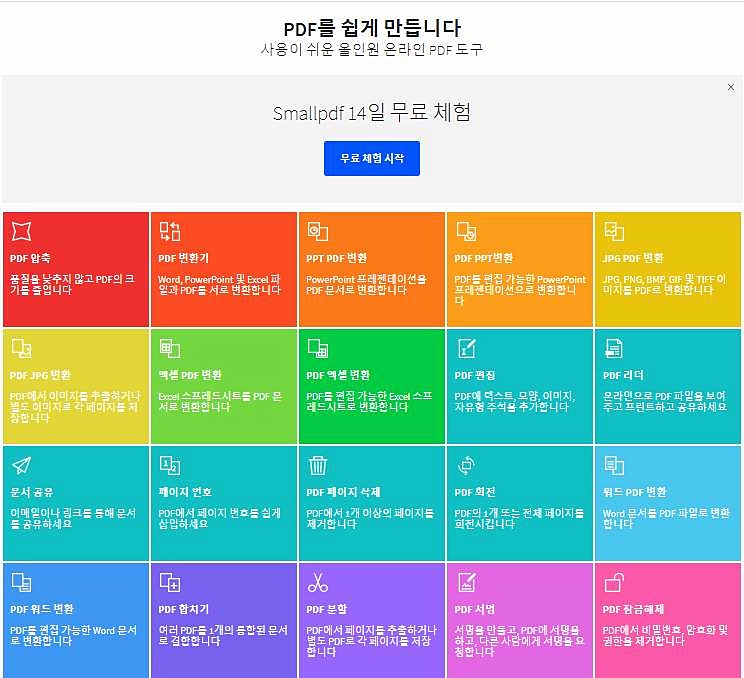The height and width of the screenshot is (678, 744).
Task: Click the 워드 PDF 변환 icon
Action: [x=614, y=465]
